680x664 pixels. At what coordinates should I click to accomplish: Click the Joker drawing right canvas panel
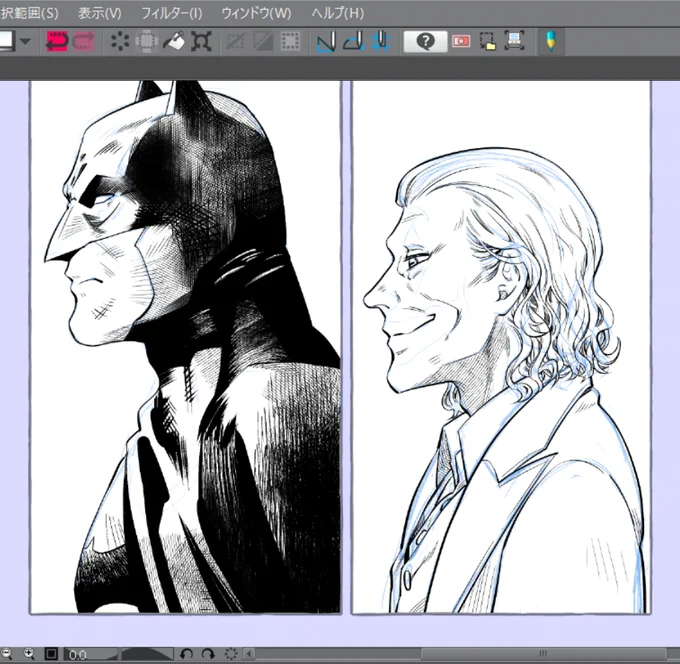(501, 347)
